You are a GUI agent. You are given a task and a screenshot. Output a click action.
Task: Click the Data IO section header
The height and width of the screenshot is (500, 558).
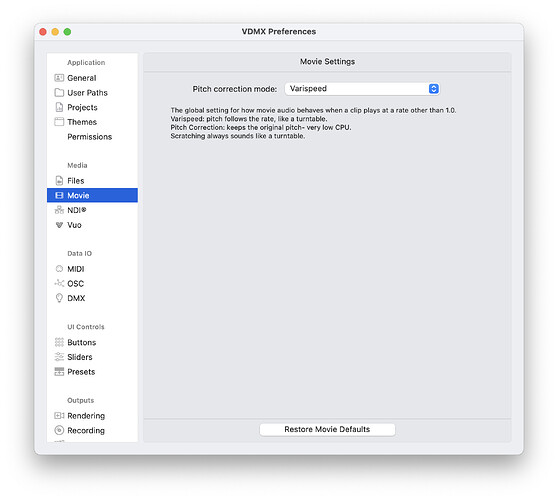click(x=79, y=253)
